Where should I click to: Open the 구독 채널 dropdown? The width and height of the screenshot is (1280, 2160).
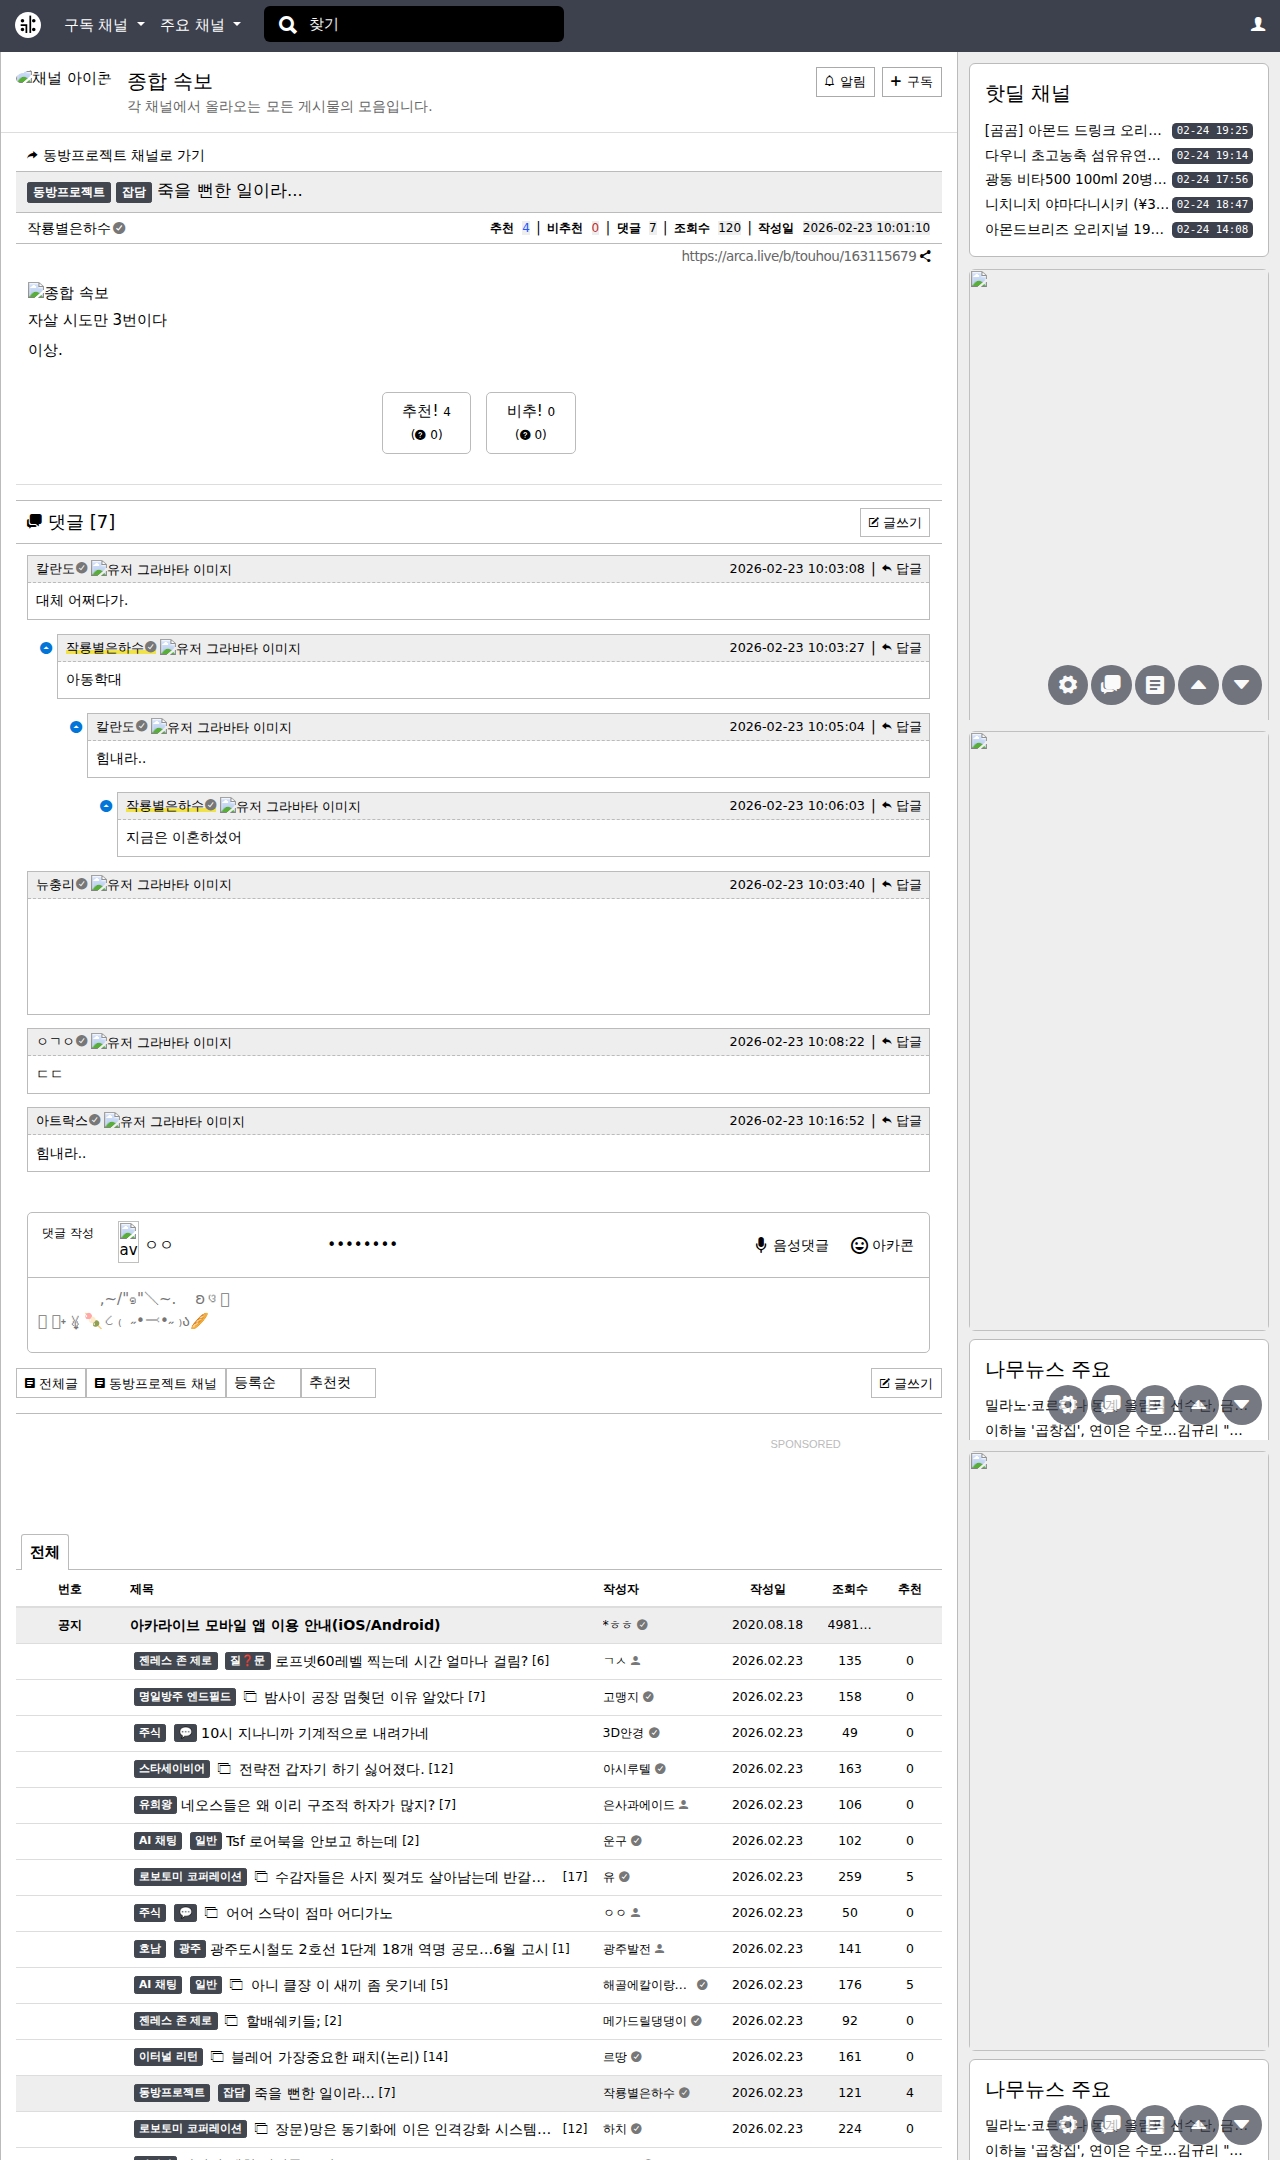[105, 25]
